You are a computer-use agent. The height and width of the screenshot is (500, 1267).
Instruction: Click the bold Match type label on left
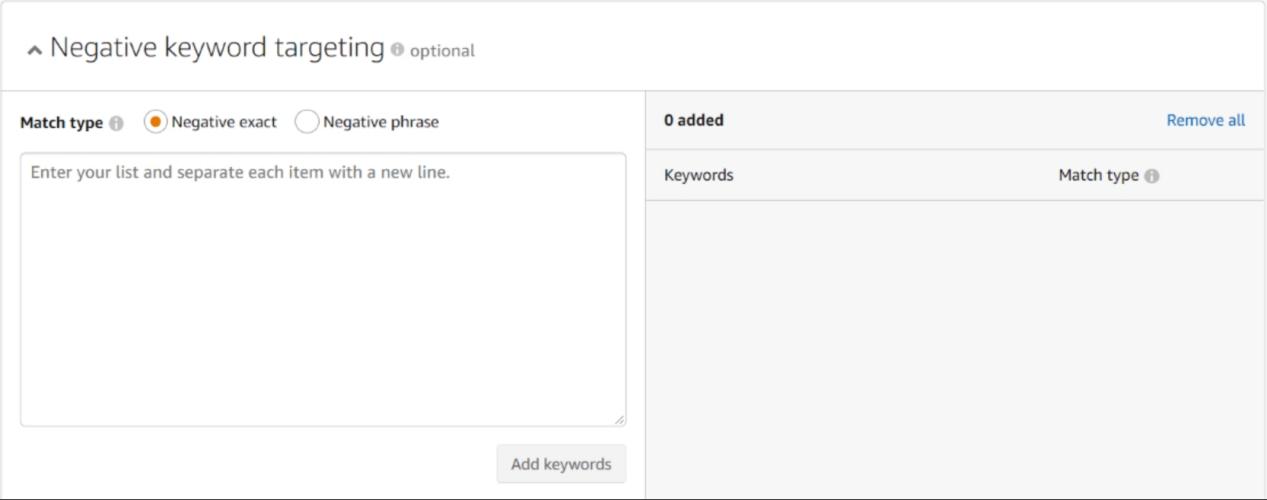(x=61, y=123)
